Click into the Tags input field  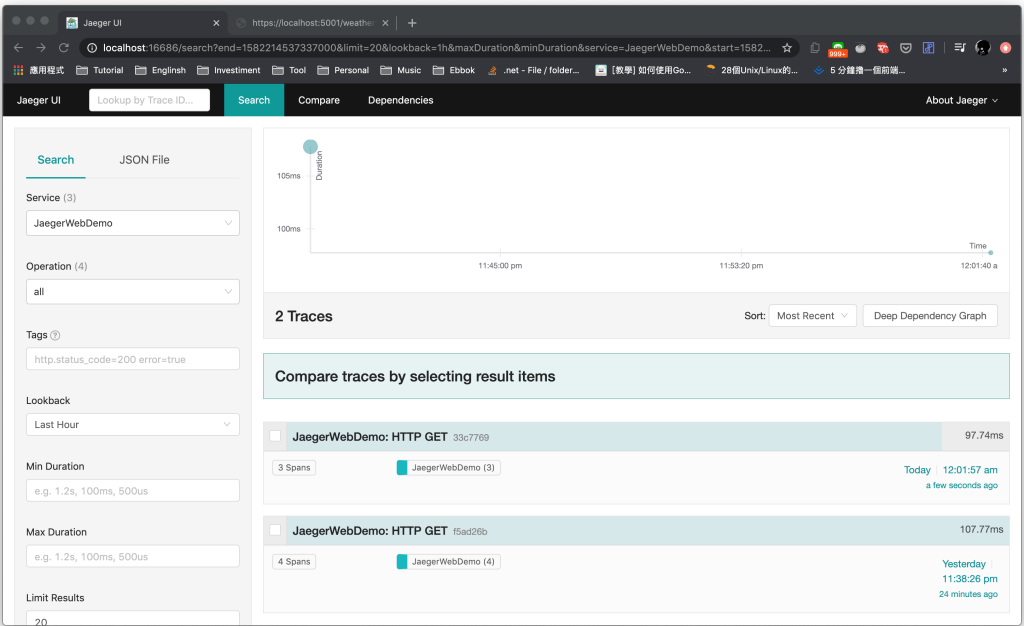click(133, 359)
